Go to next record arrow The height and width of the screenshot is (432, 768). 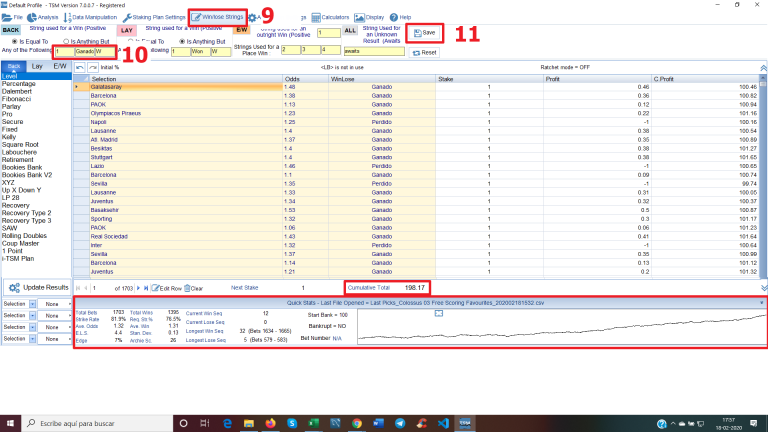pos(138,288)
